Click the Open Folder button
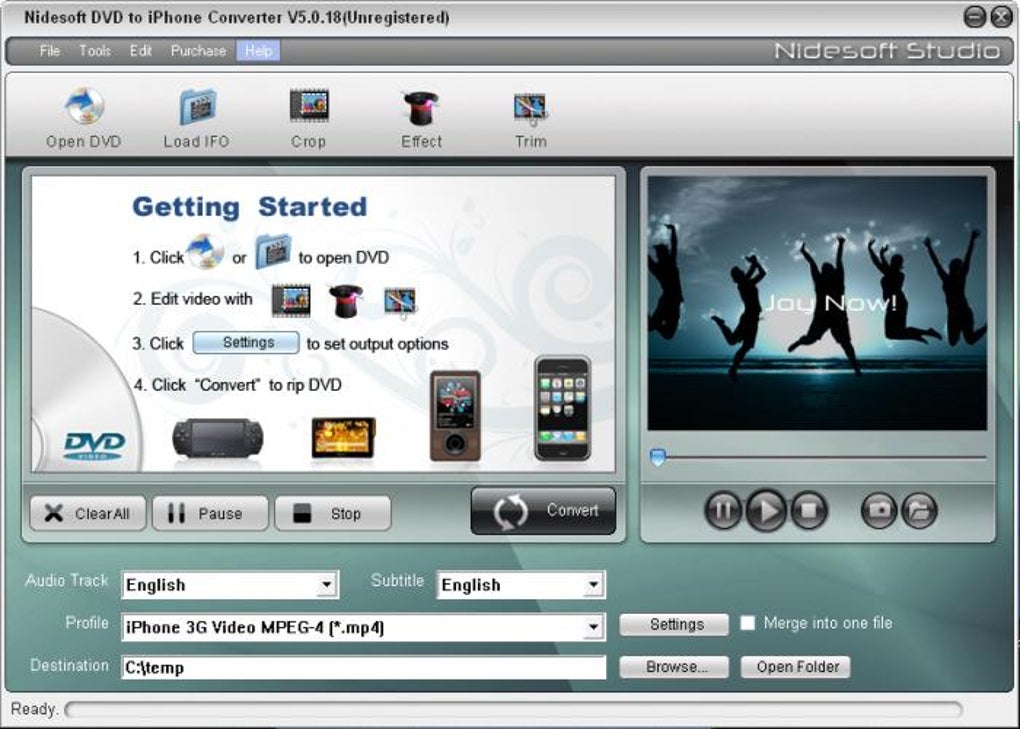The height and width of the screenshot is (729, 1020). (796, 667)
